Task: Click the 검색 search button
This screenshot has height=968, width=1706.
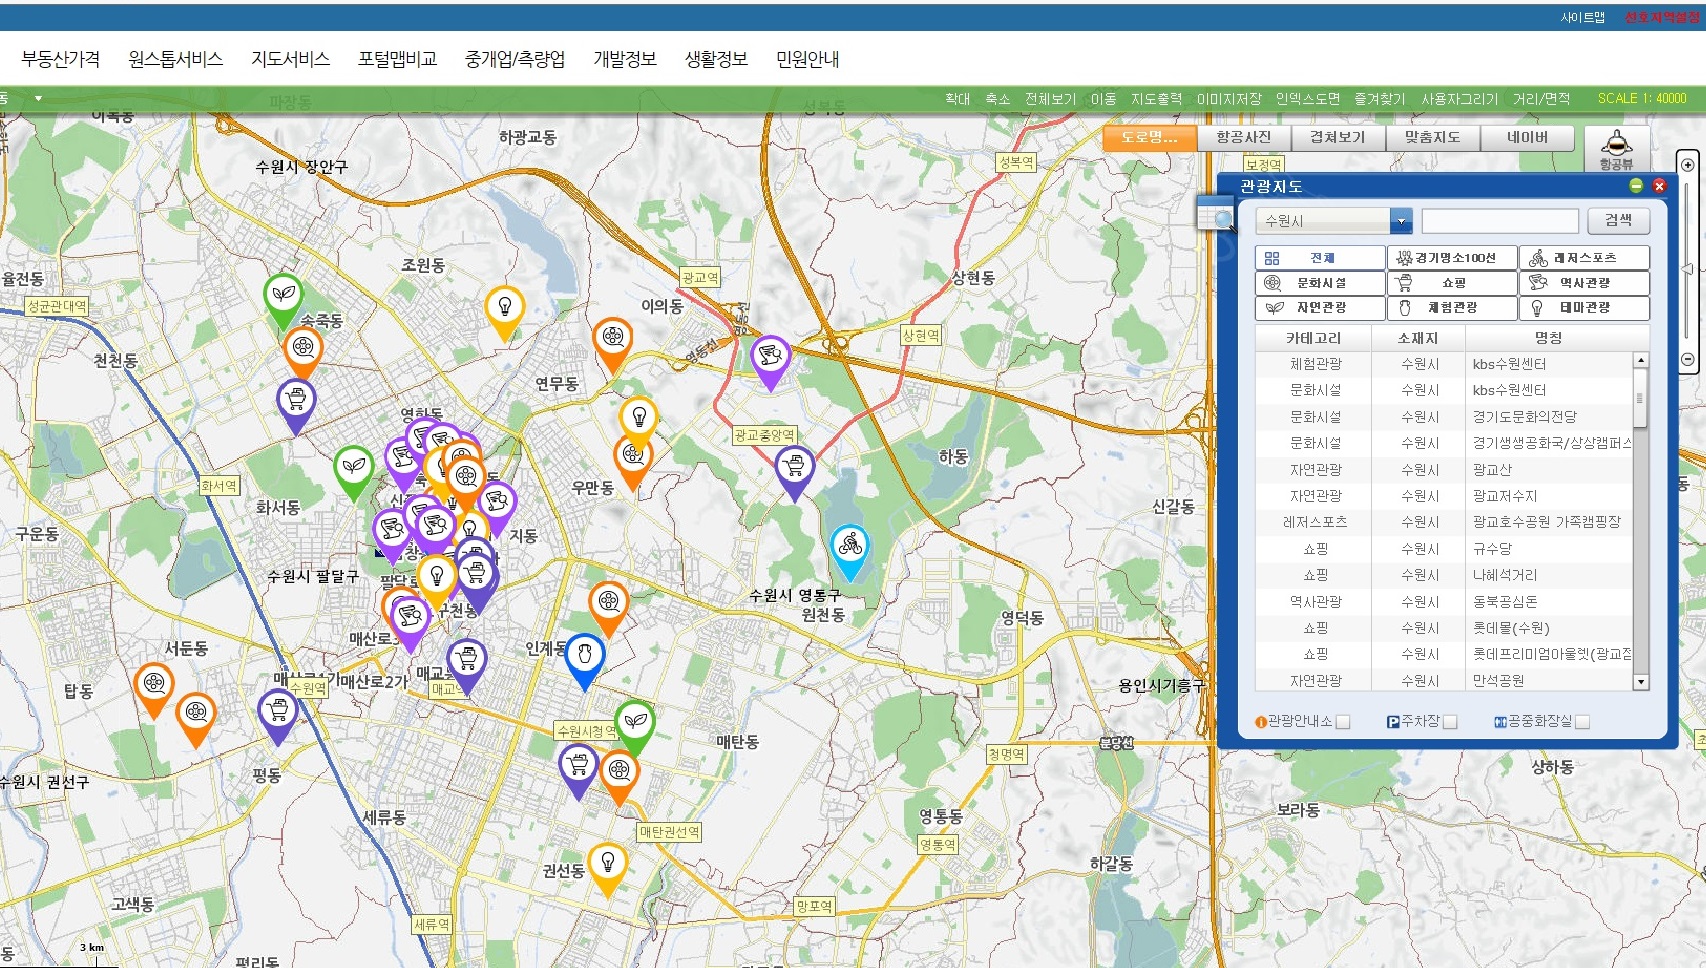Action: pos(1618,221)
